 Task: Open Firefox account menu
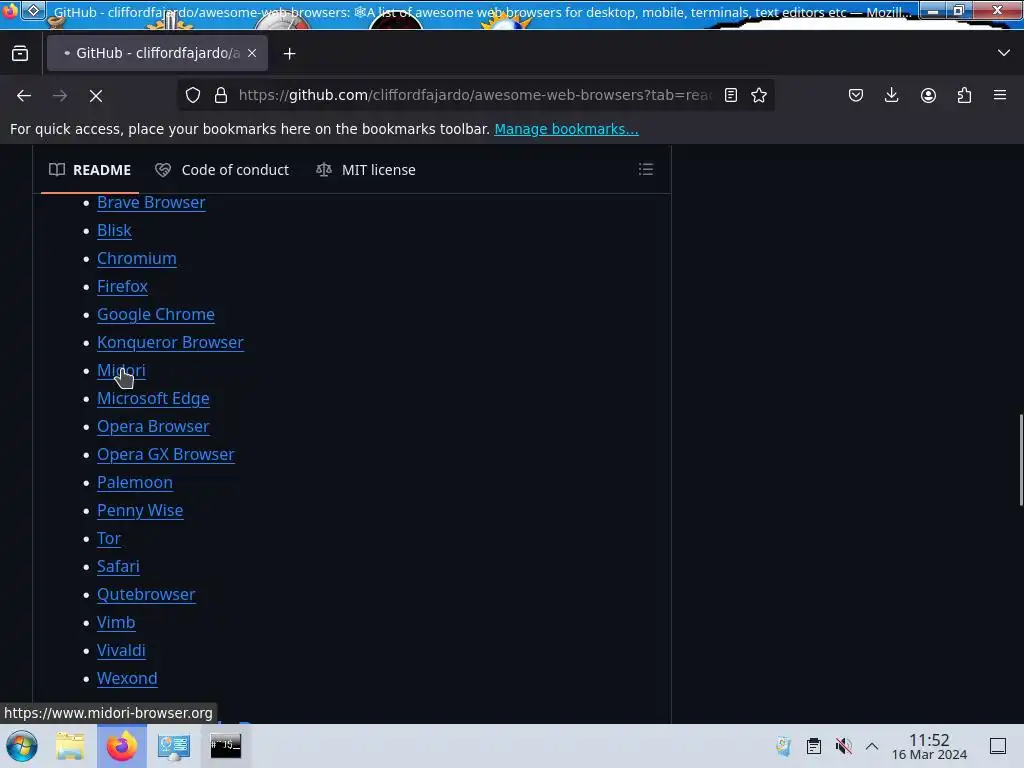point(928,95)
